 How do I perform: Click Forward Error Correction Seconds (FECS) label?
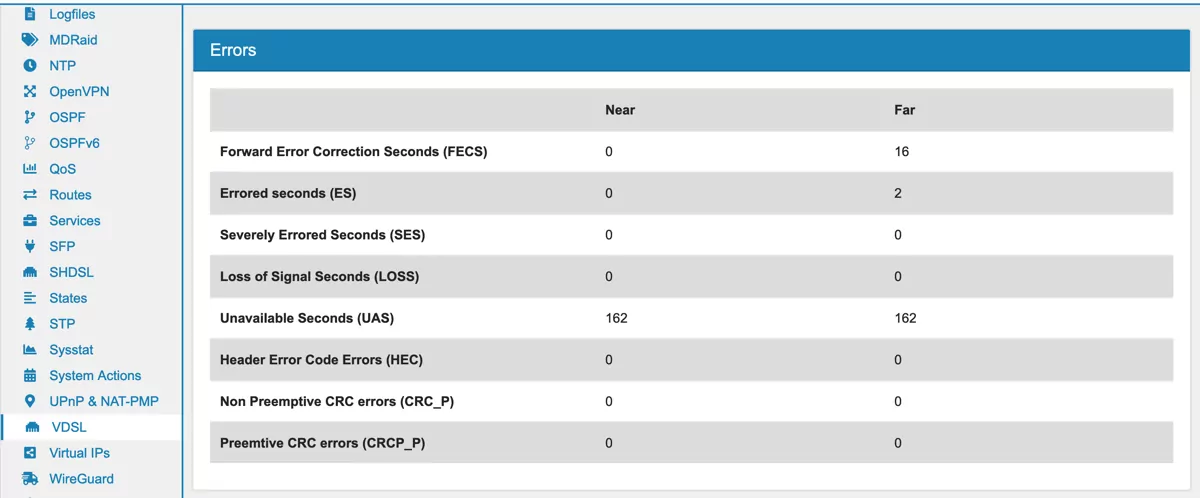click(x=353, y=152)
